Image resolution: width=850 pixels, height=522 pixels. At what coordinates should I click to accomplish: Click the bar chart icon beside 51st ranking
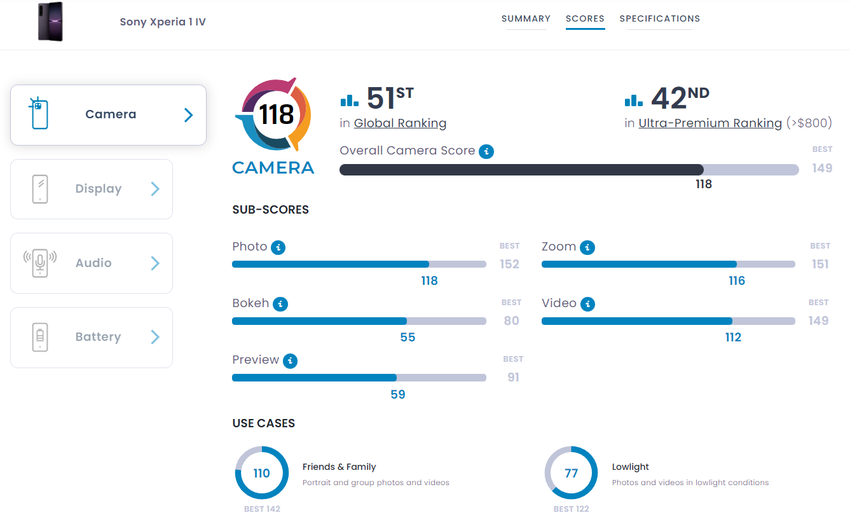tap(349, 100)
